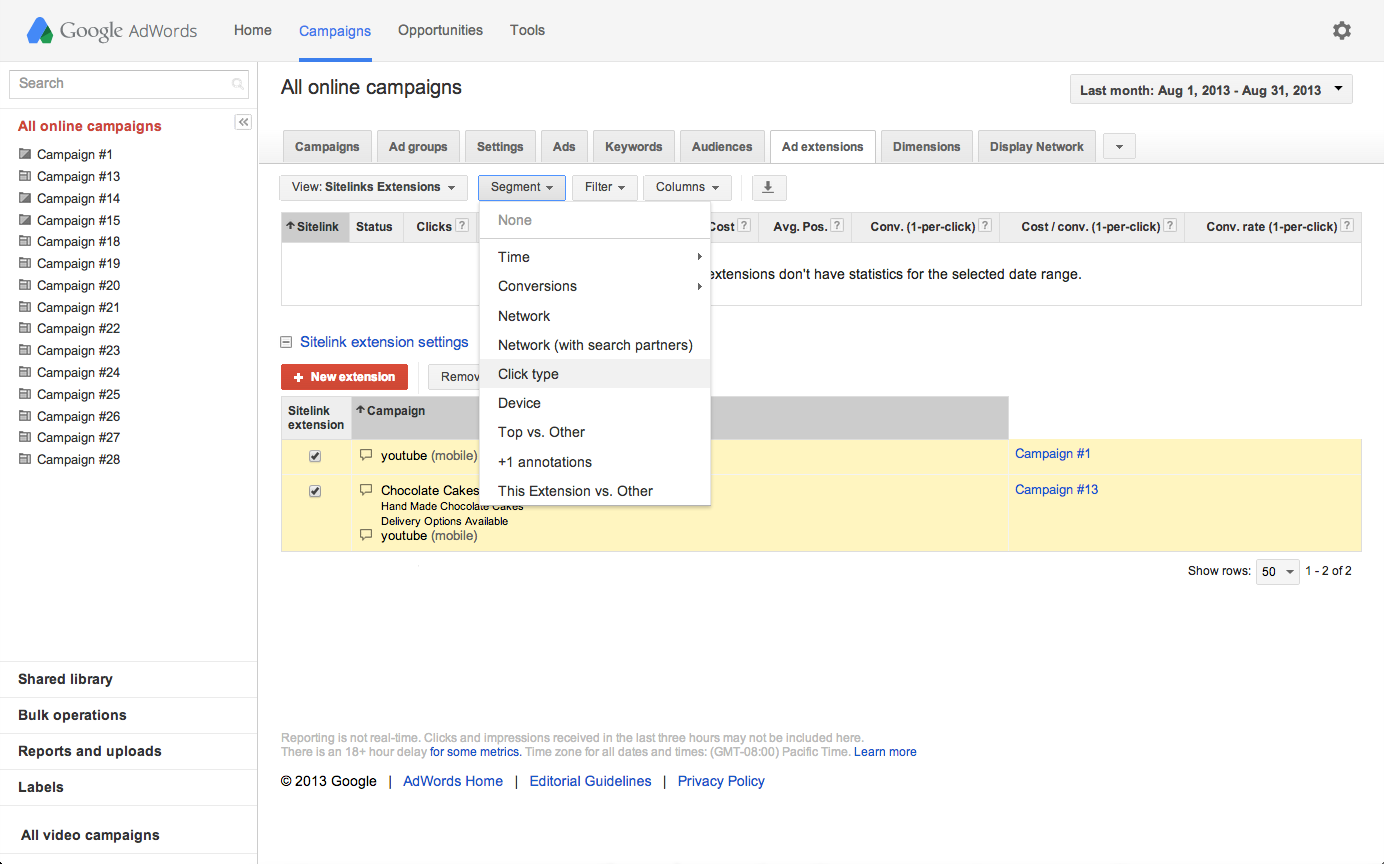Click the New extension button
This screenshot has width=1384, height=864.
click(344, 377)
